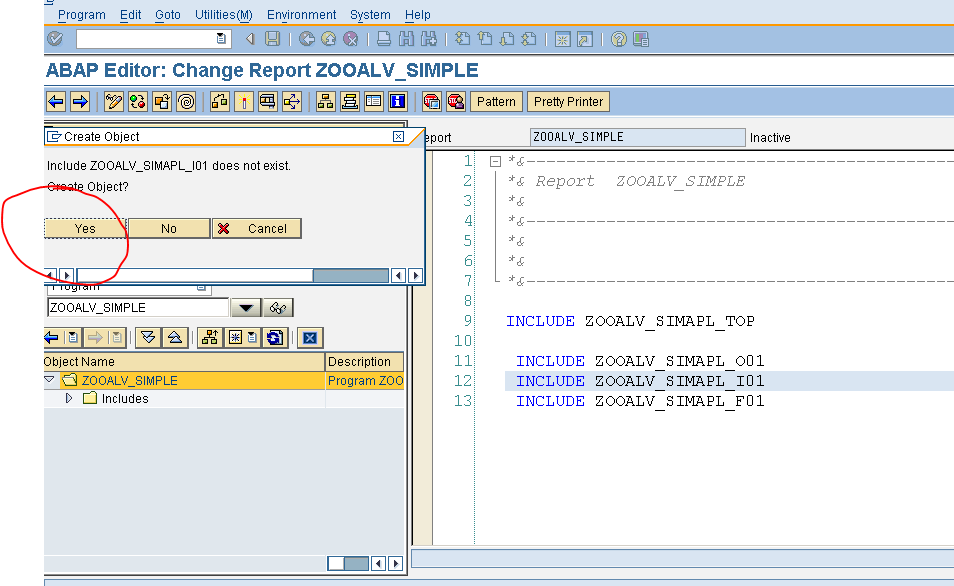The width and height of the screenshot is (954, 586).
Task: Click the red Cancel icon in the standard toolbar
Action: 350,39
